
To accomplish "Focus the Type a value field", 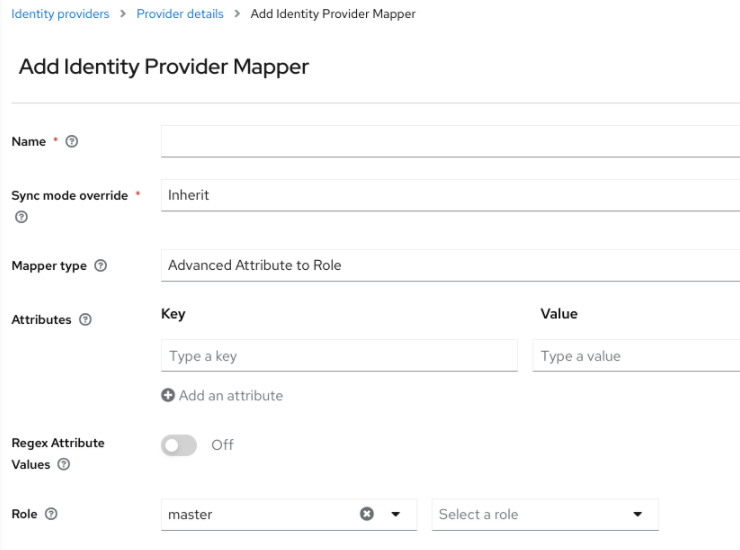I will (x=636, y=356).
